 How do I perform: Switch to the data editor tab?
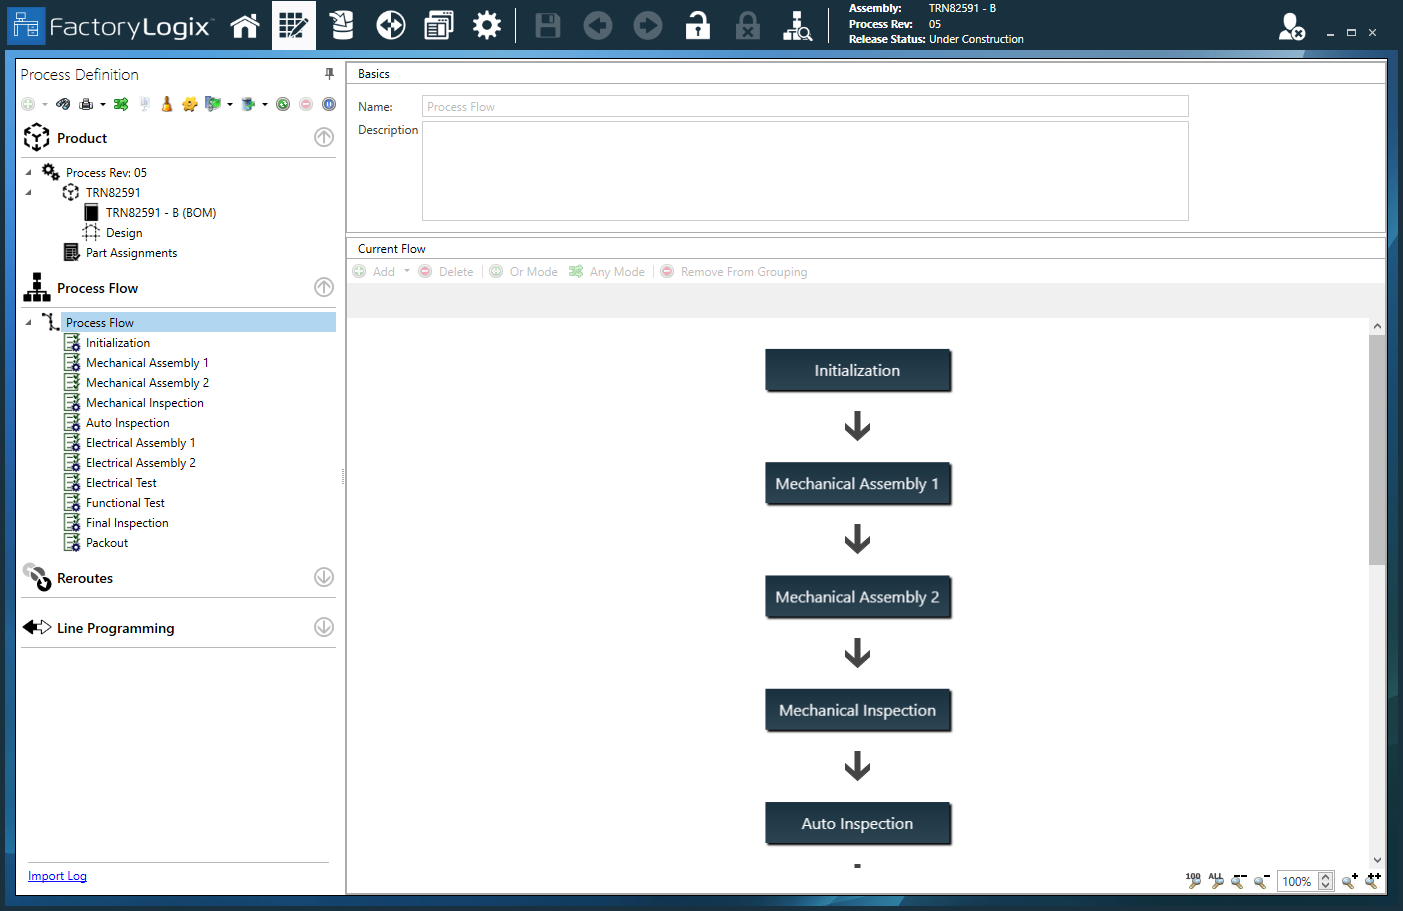click(294, 25)
